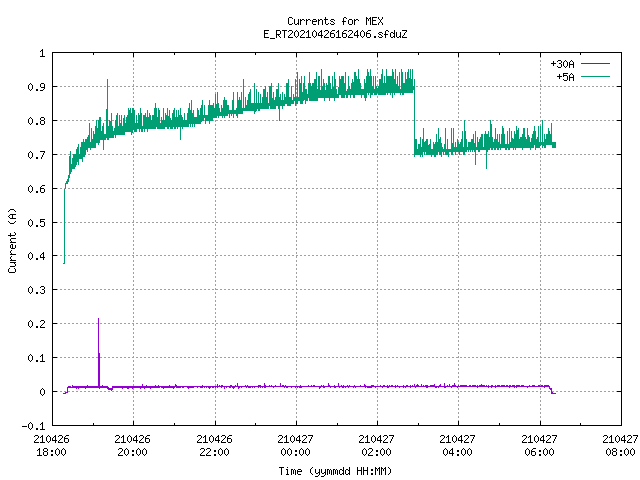Click the y-axis tick label 0.9
640x480 pixels.
coord(36,87)
